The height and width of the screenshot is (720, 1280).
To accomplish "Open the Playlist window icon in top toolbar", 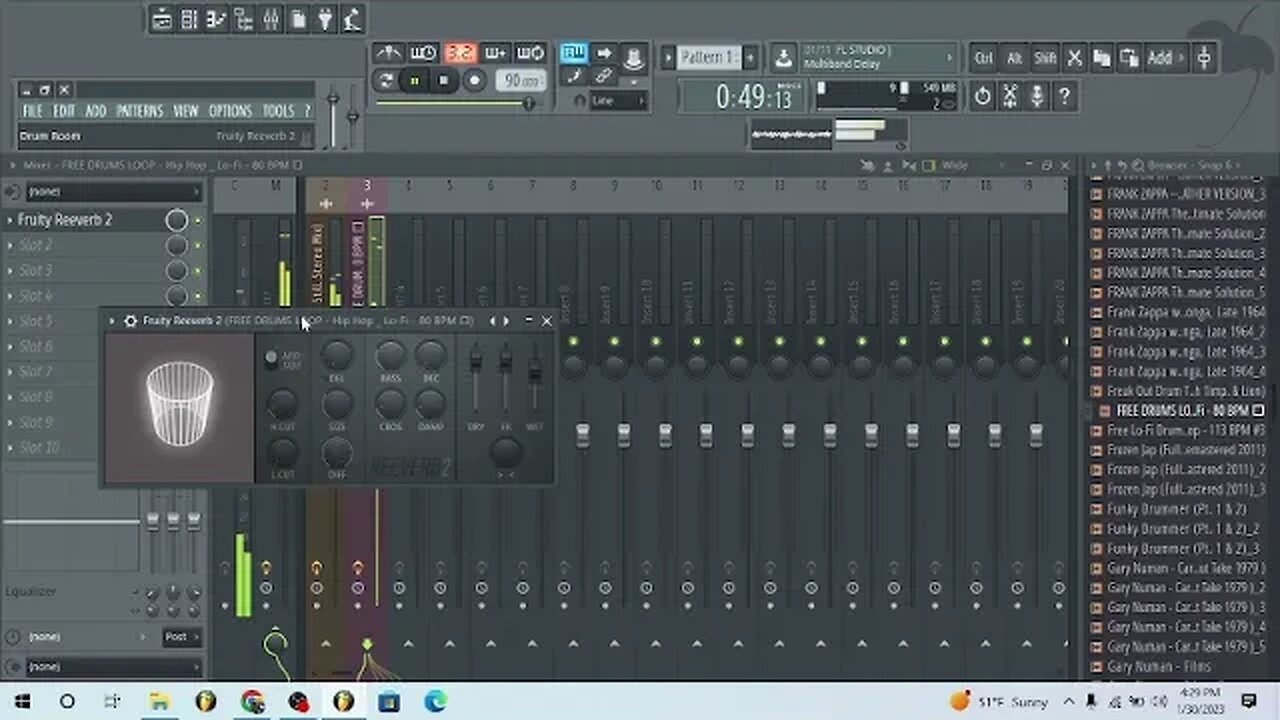I will [162, 19].
